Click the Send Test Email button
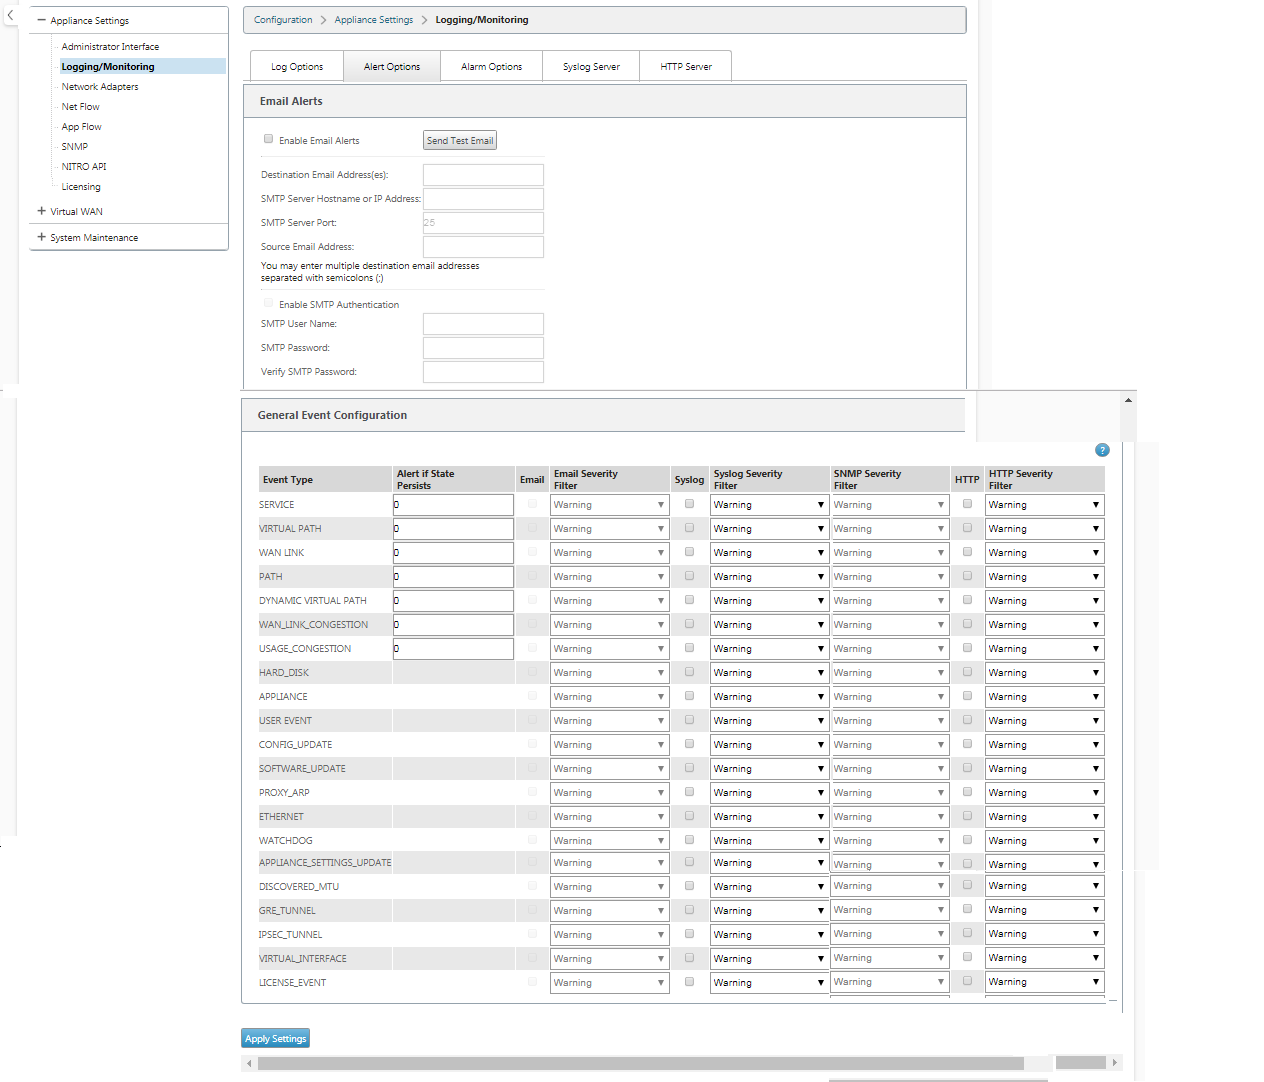Image resolution: width=1264 pixels, height=1082 pixels. pyautogui.click(x=460, y=141)
